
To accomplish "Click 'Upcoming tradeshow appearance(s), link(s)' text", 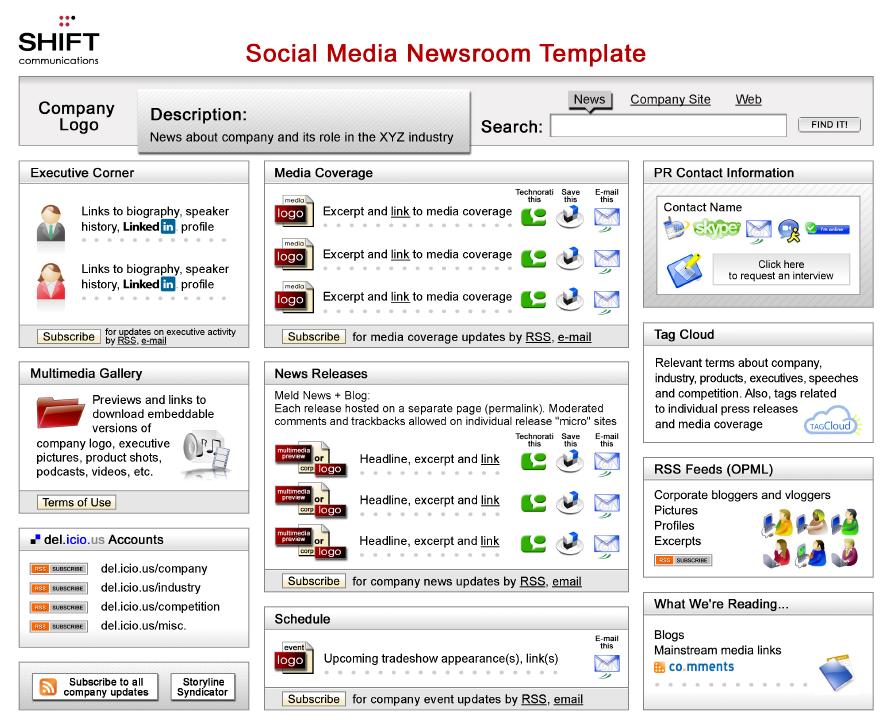I will pyautogui.click(x=441, y=658).
